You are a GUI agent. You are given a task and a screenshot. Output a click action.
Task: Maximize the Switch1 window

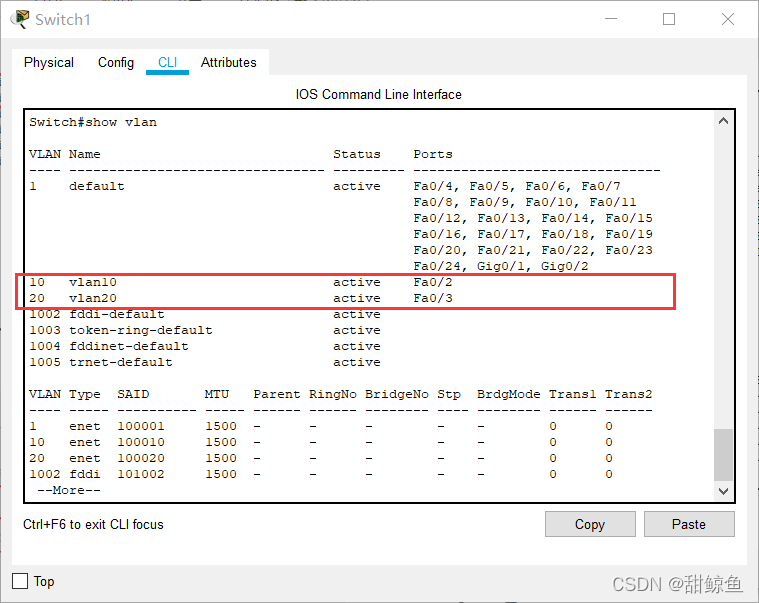point(669,19)
